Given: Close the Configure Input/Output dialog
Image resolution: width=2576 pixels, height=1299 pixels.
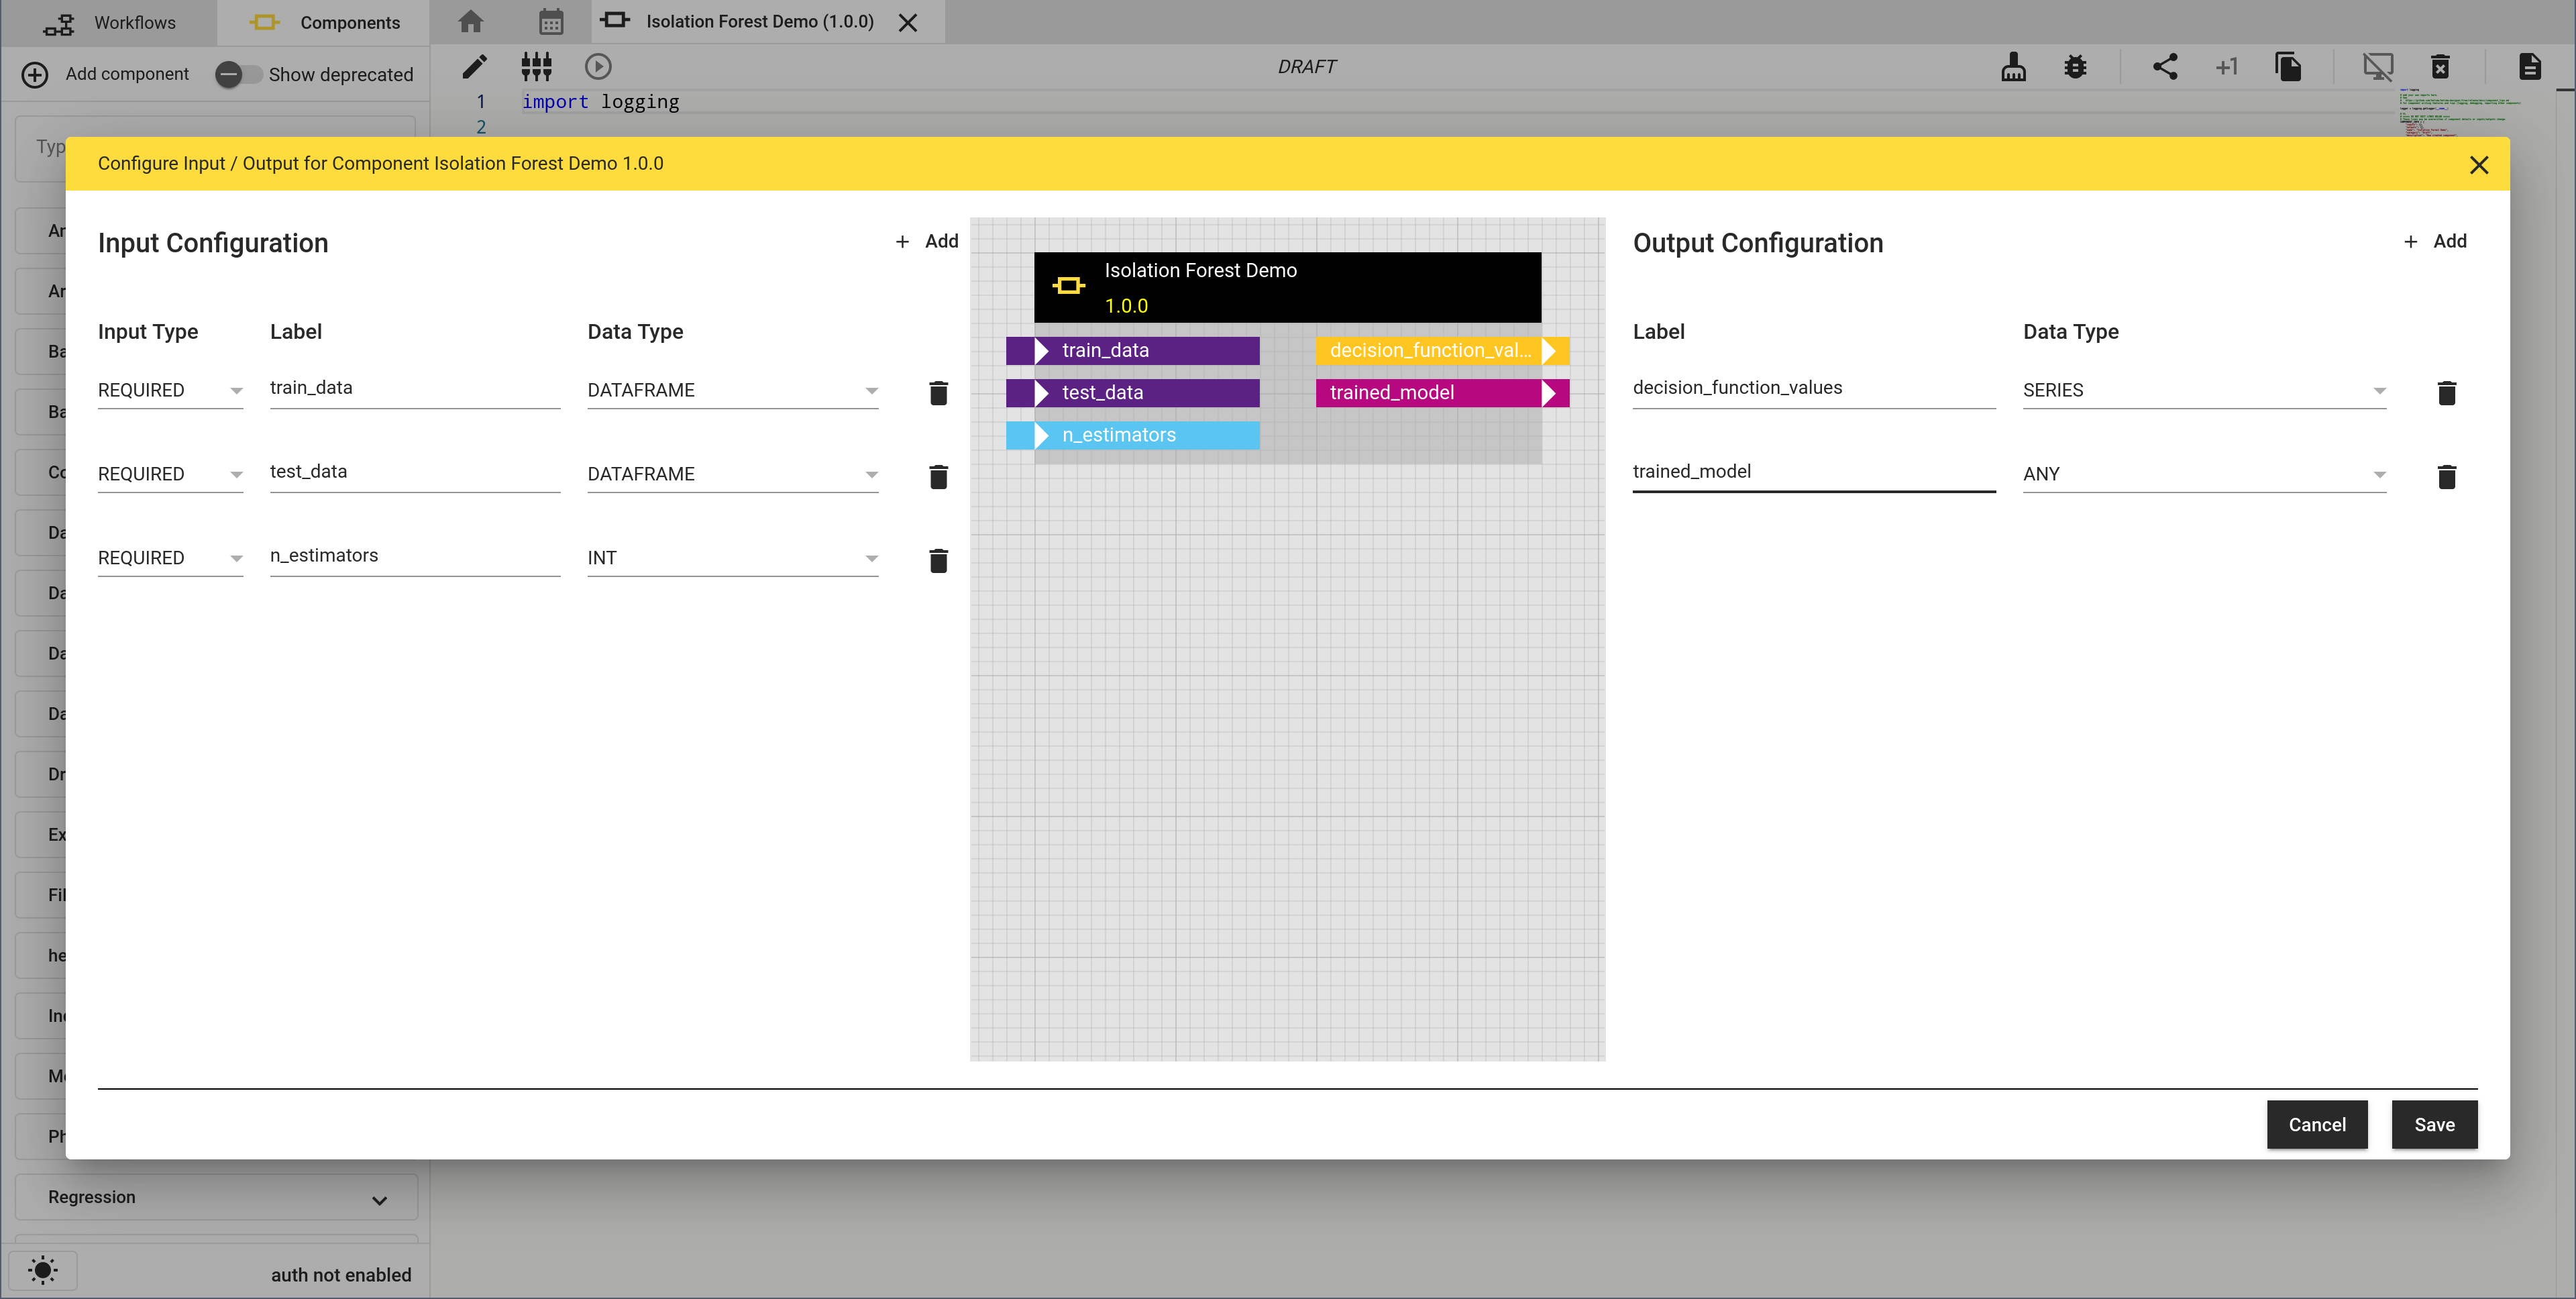Looking at the screenshot, I should point(2478,165).
